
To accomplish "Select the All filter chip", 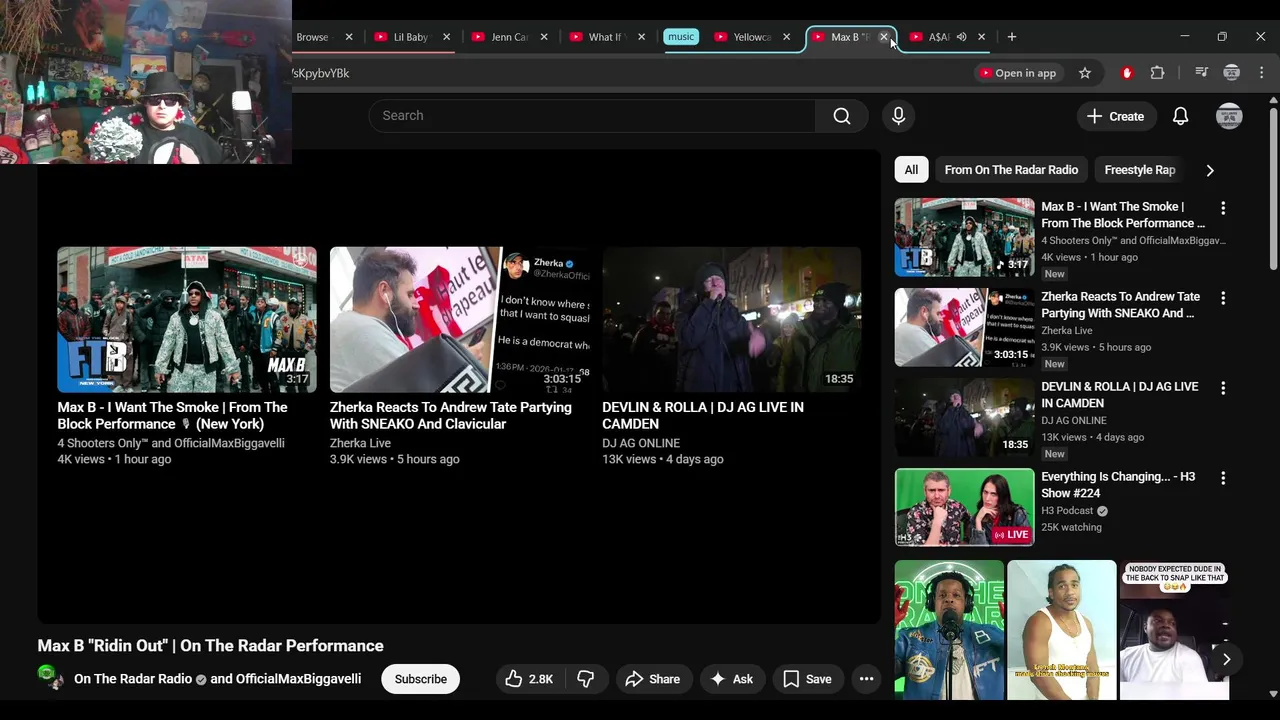I will 911,170.
